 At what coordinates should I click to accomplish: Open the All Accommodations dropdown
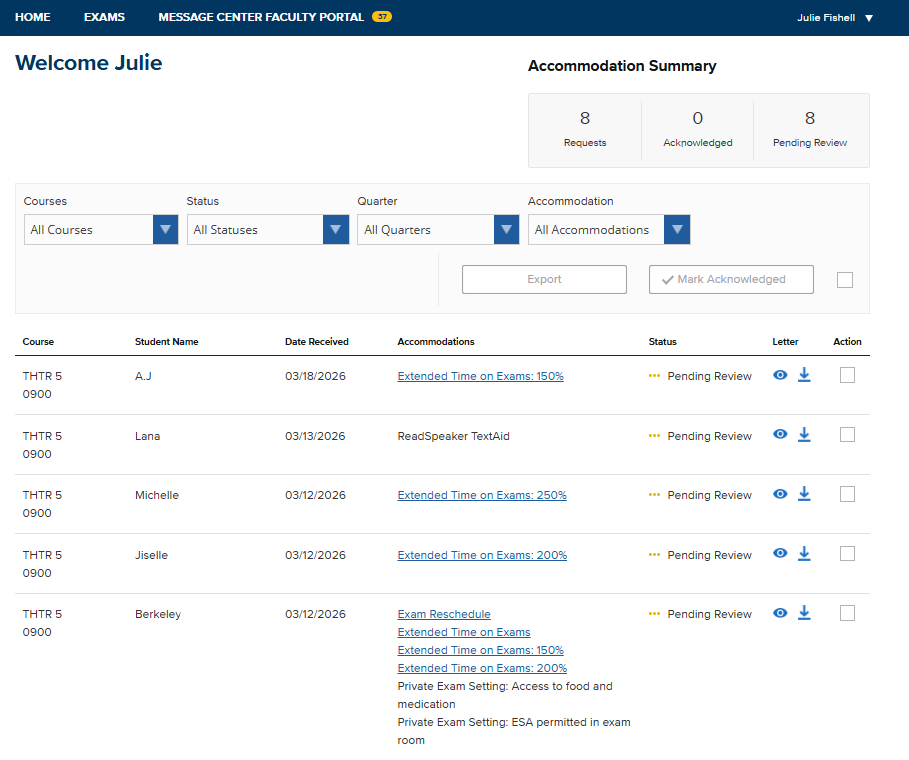(609, 229)
